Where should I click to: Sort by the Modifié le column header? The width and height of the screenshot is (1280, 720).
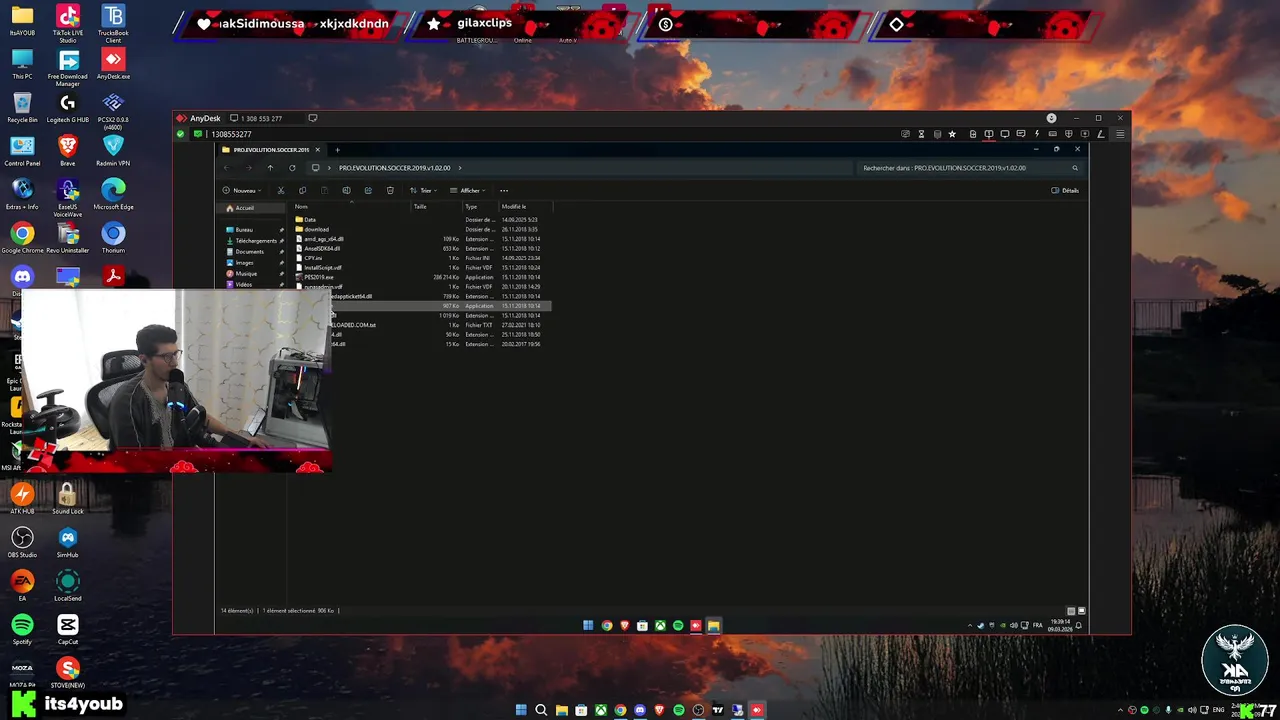514,207
